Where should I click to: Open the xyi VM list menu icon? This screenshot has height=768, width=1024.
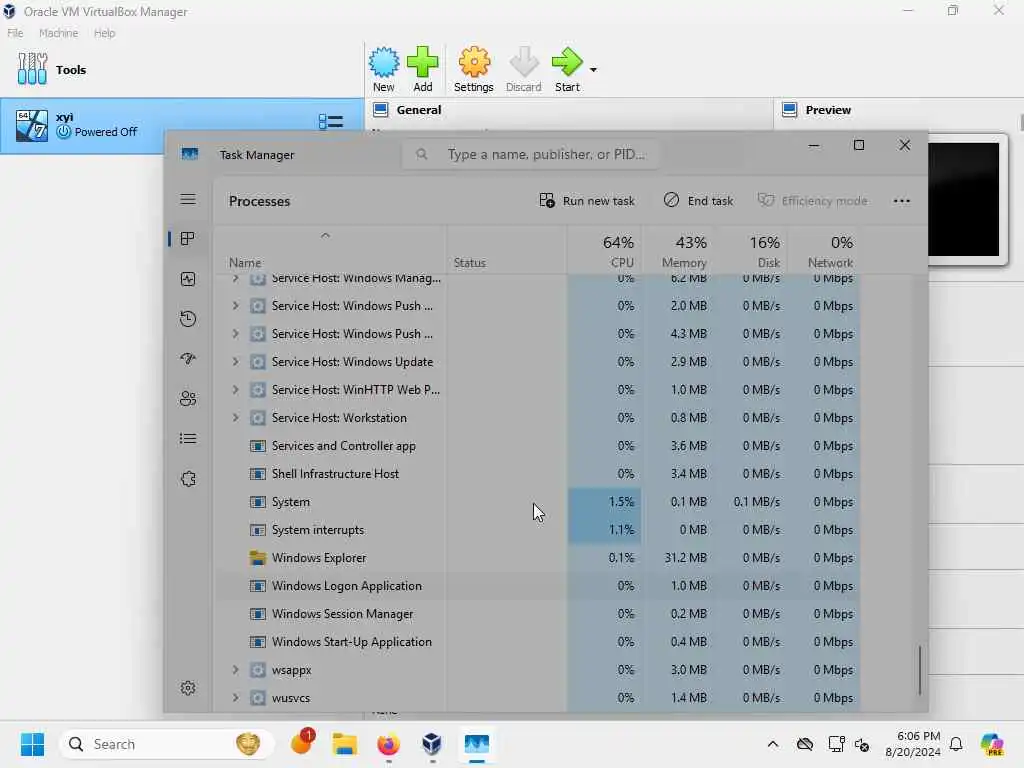click(330, 122)
